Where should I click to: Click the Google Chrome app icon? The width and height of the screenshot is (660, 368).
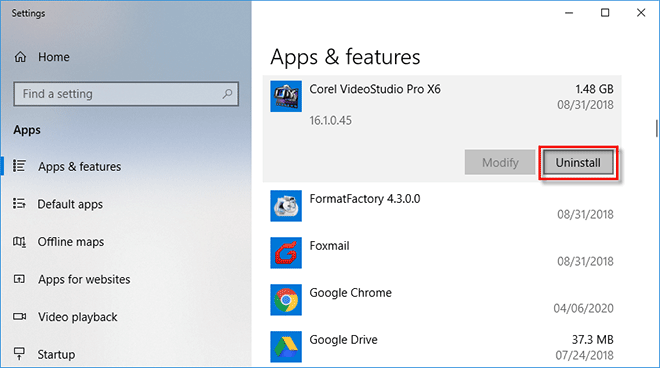coord(286,300)
